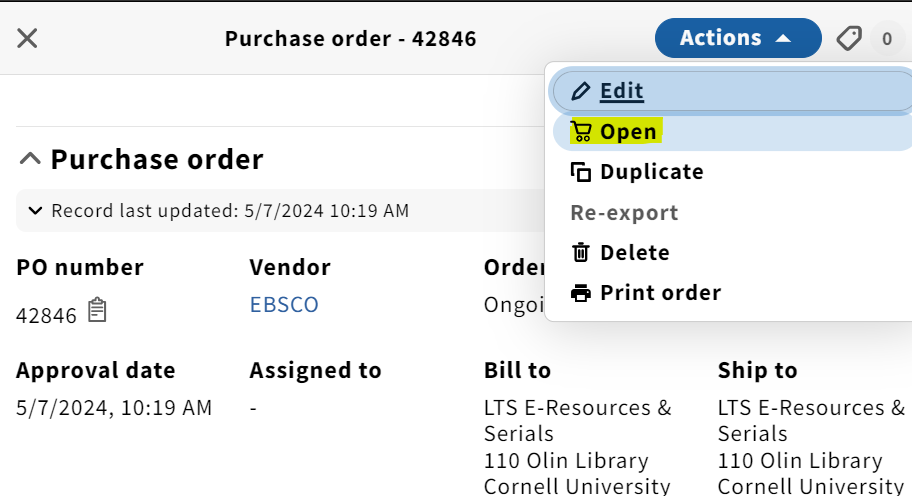
Task: Click the Approval date value text
Action: coord(114,408)
